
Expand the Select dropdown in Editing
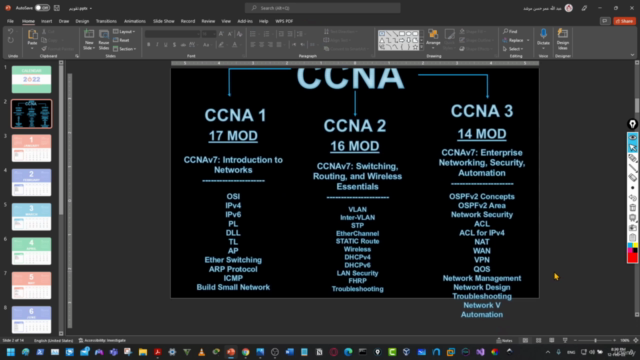coord(513,49)
